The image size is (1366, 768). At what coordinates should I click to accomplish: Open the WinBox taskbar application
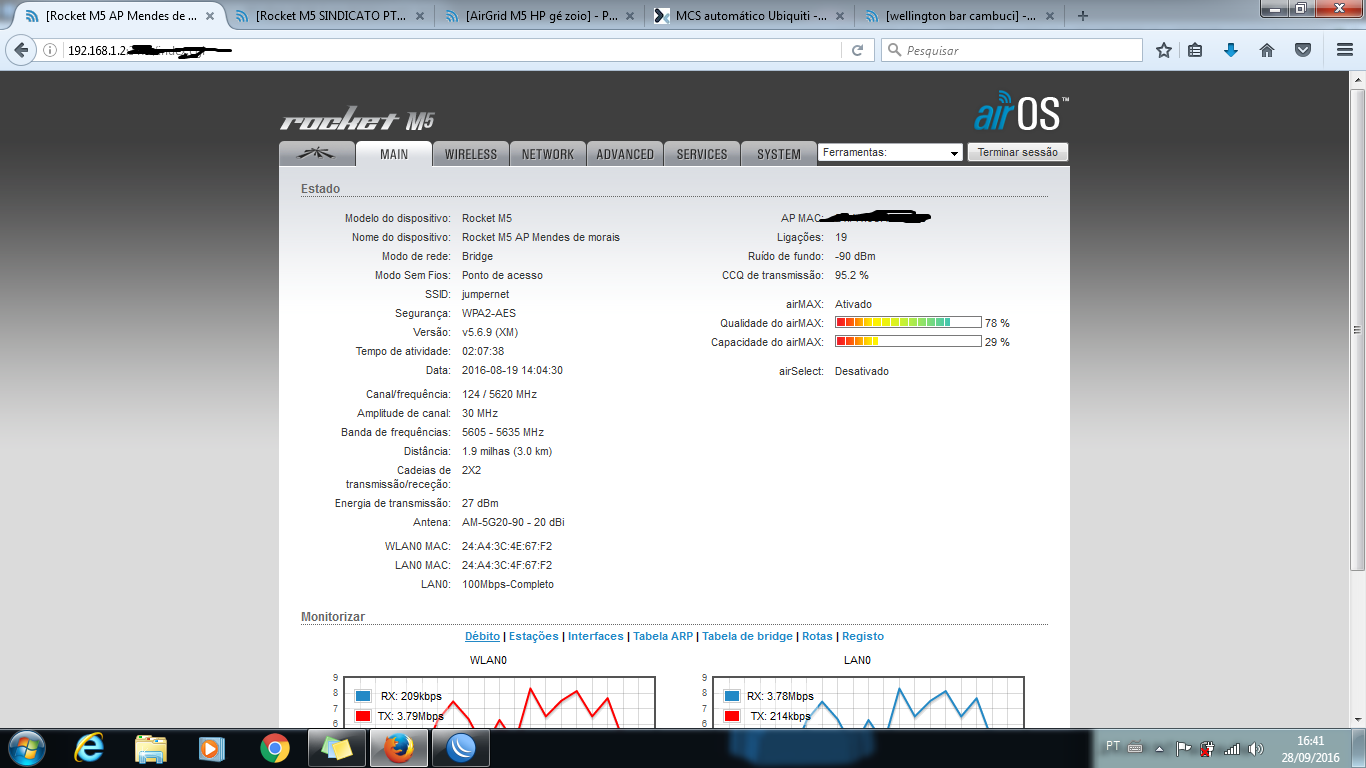[x=462, y=747]
